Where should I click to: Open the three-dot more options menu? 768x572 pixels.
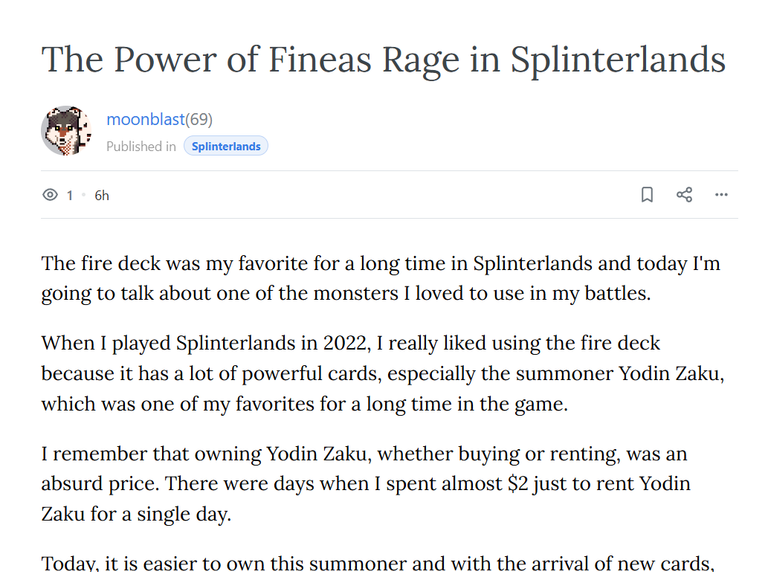click(x=721, y=195)
